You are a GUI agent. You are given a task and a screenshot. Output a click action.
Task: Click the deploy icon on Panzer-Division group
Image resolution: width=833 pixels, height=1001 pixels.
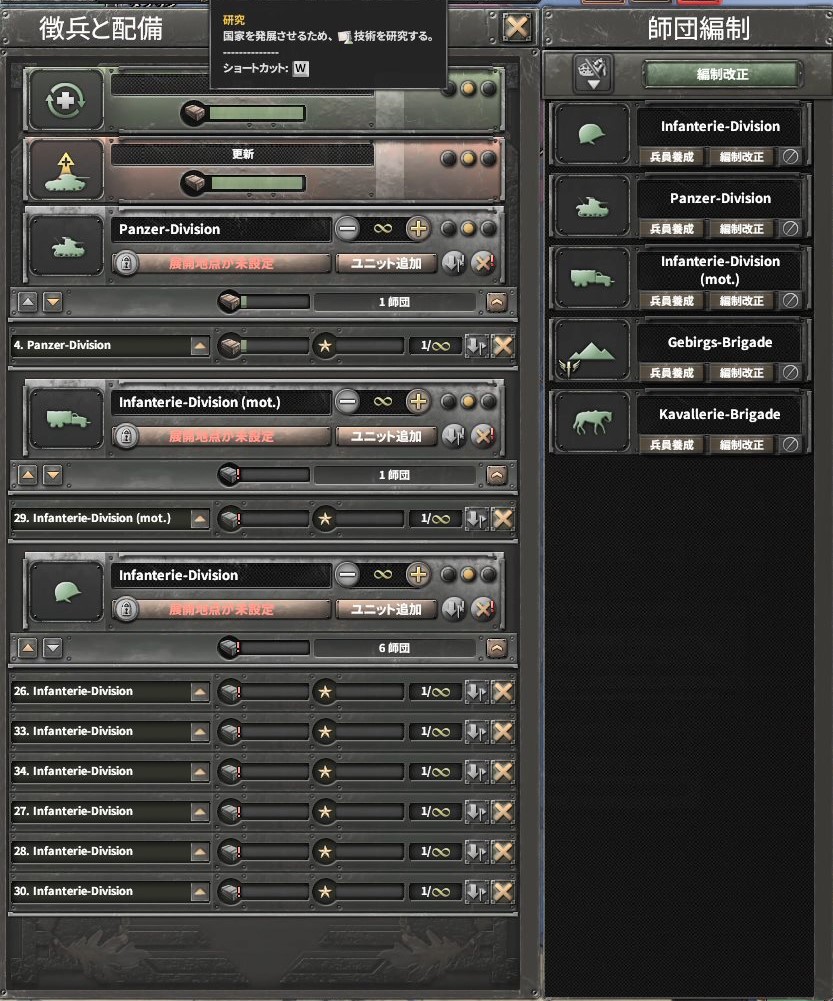pos(453,262)
